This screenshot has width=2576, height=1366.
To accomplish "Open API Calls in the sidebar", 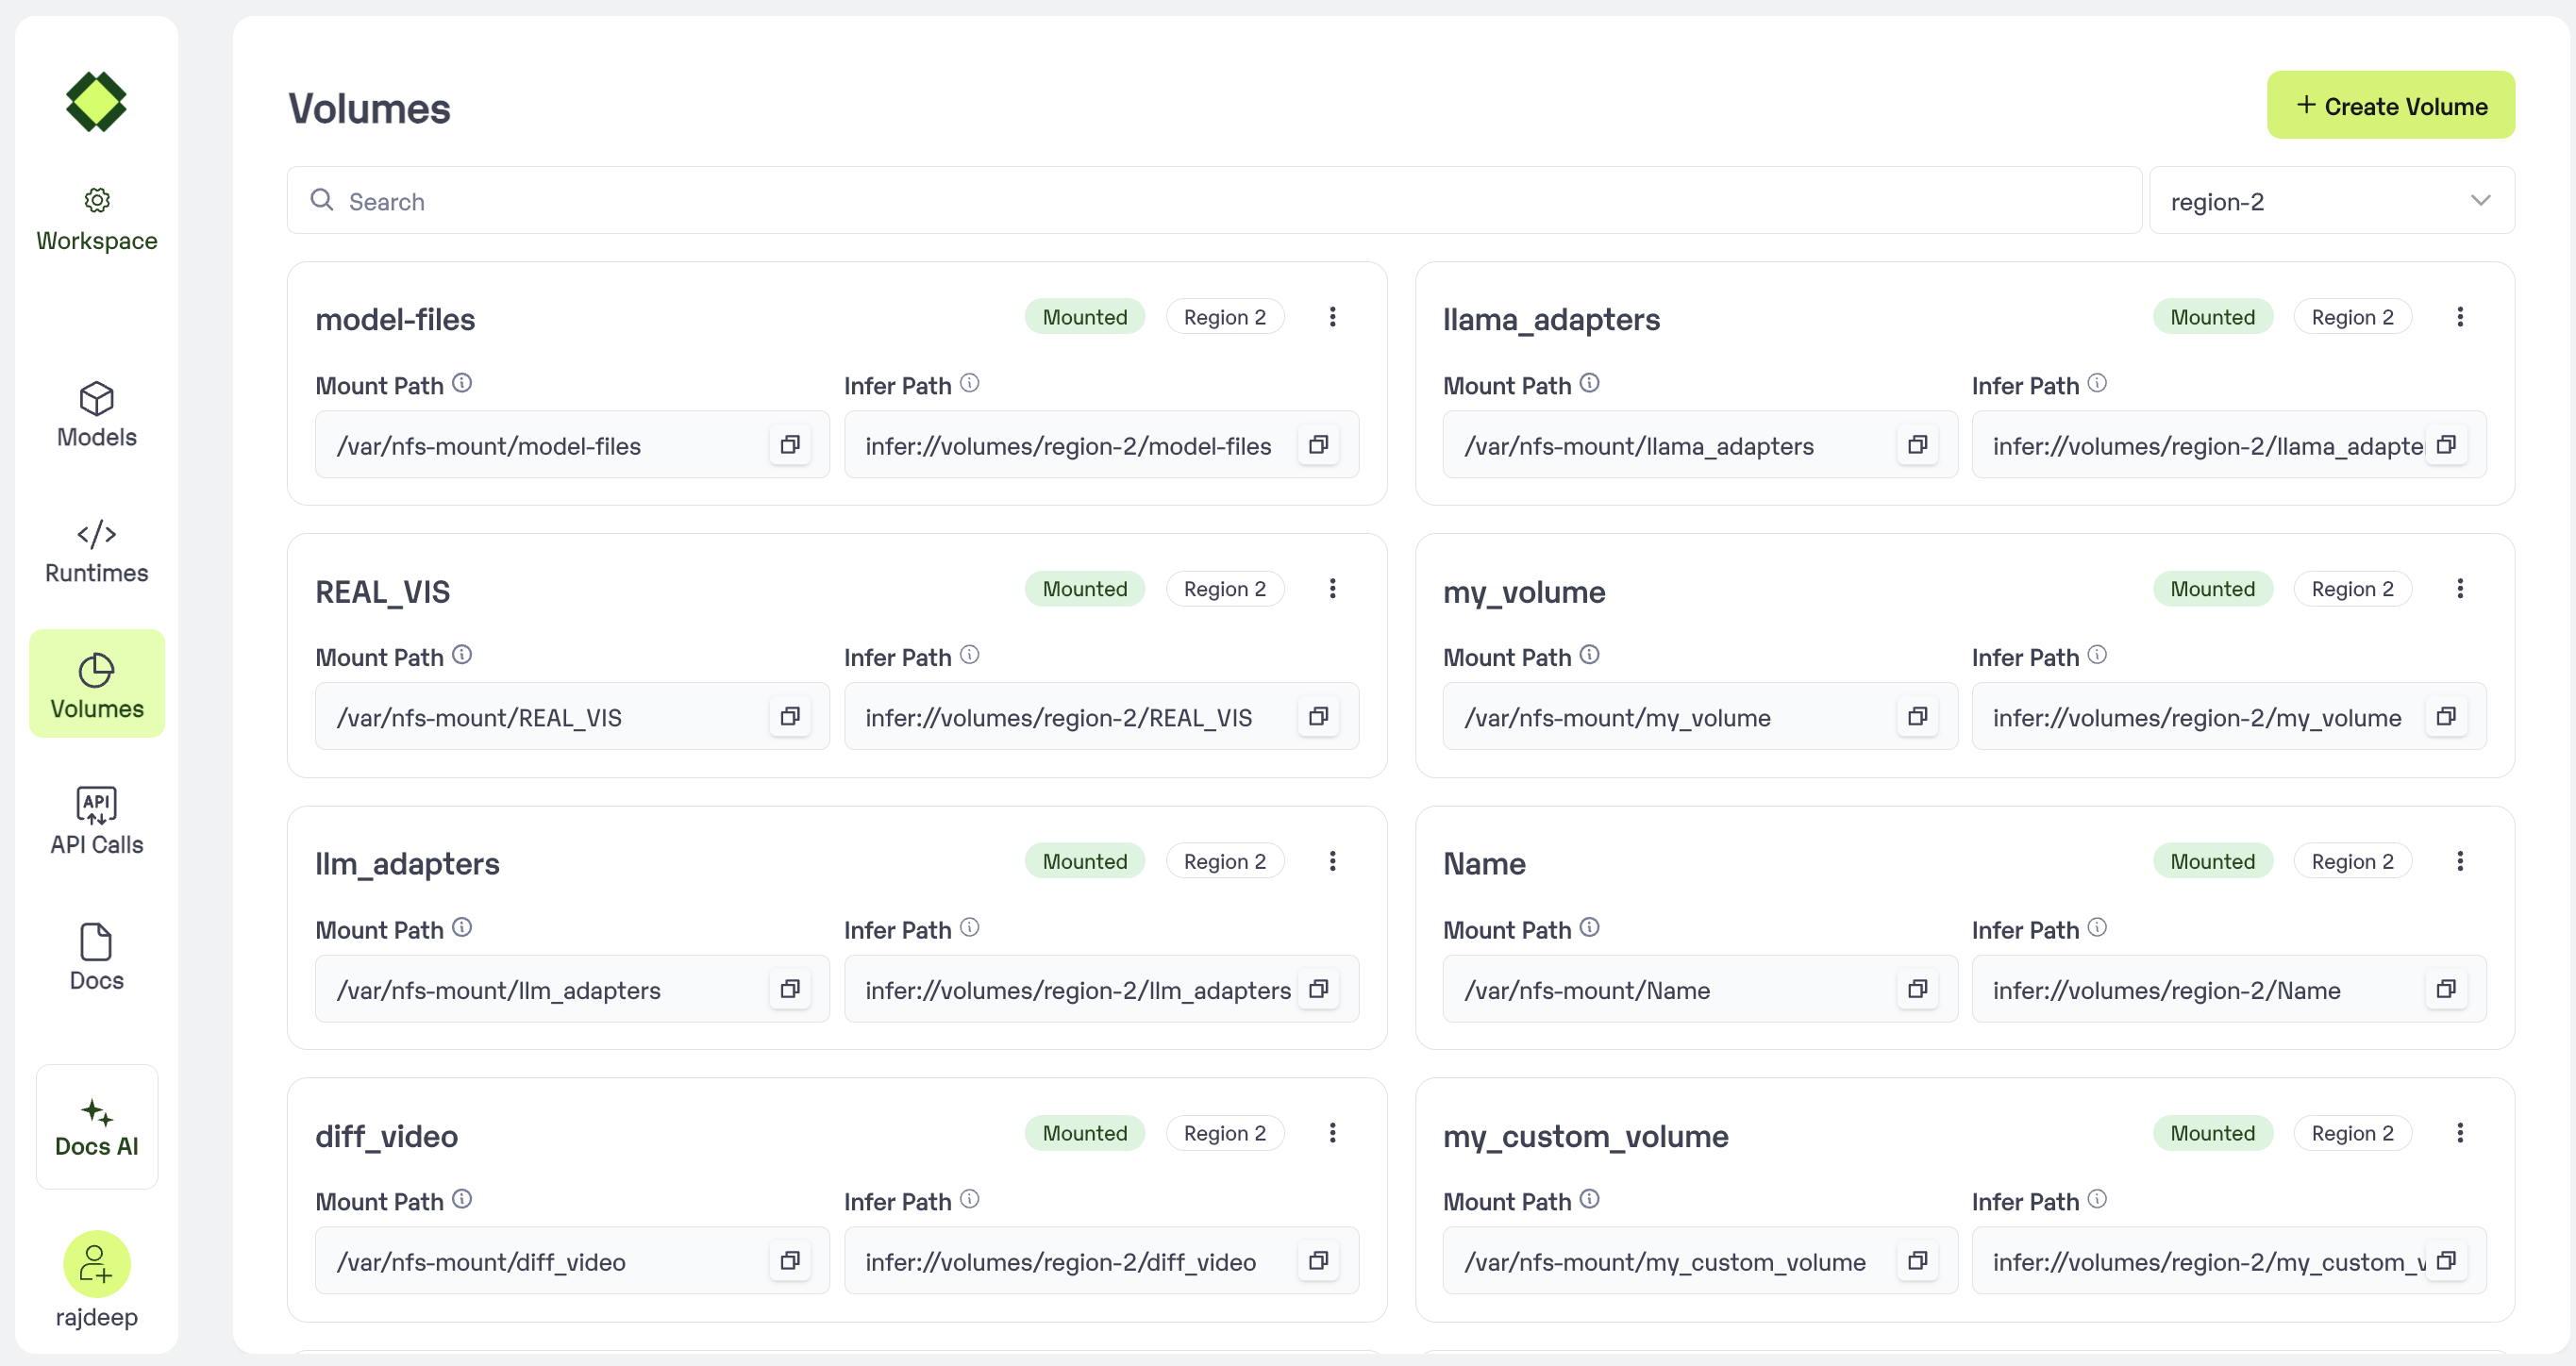I will point(96,822).
